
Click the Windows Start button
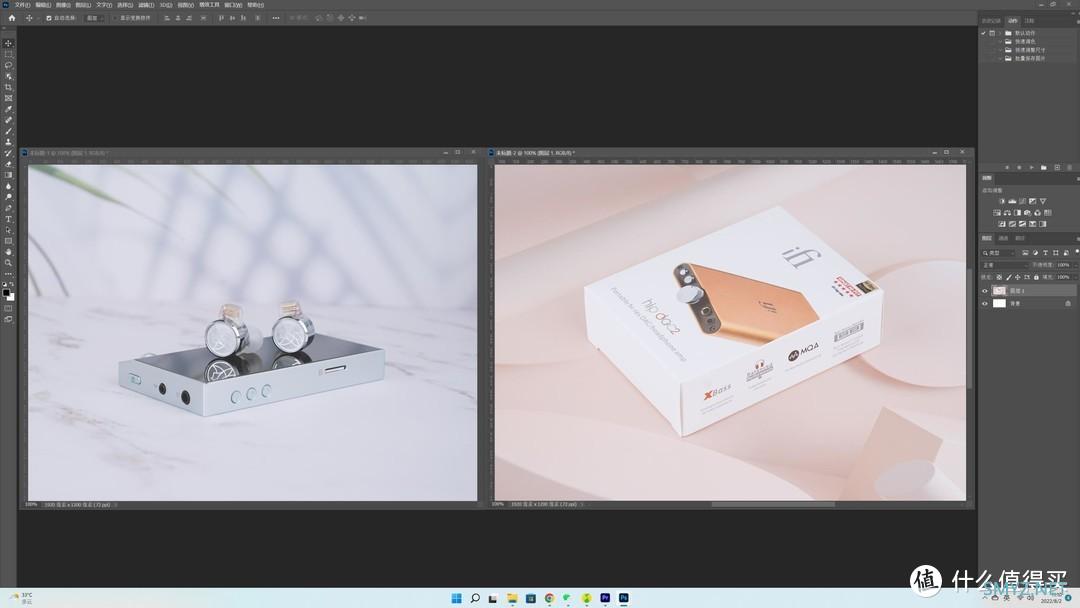456,598
